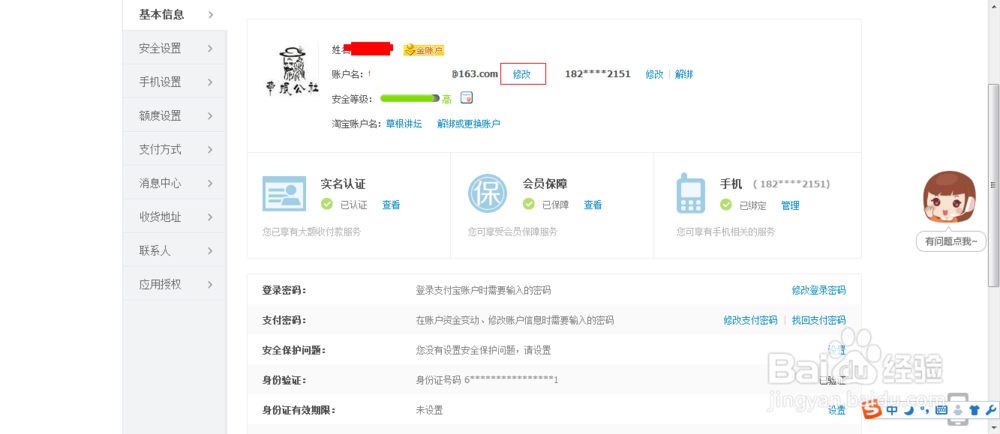Click the 安全保护问题 row label
The height and width of the screenshot is (434, 1000).
pyautogui.click(x=294, y=350)
